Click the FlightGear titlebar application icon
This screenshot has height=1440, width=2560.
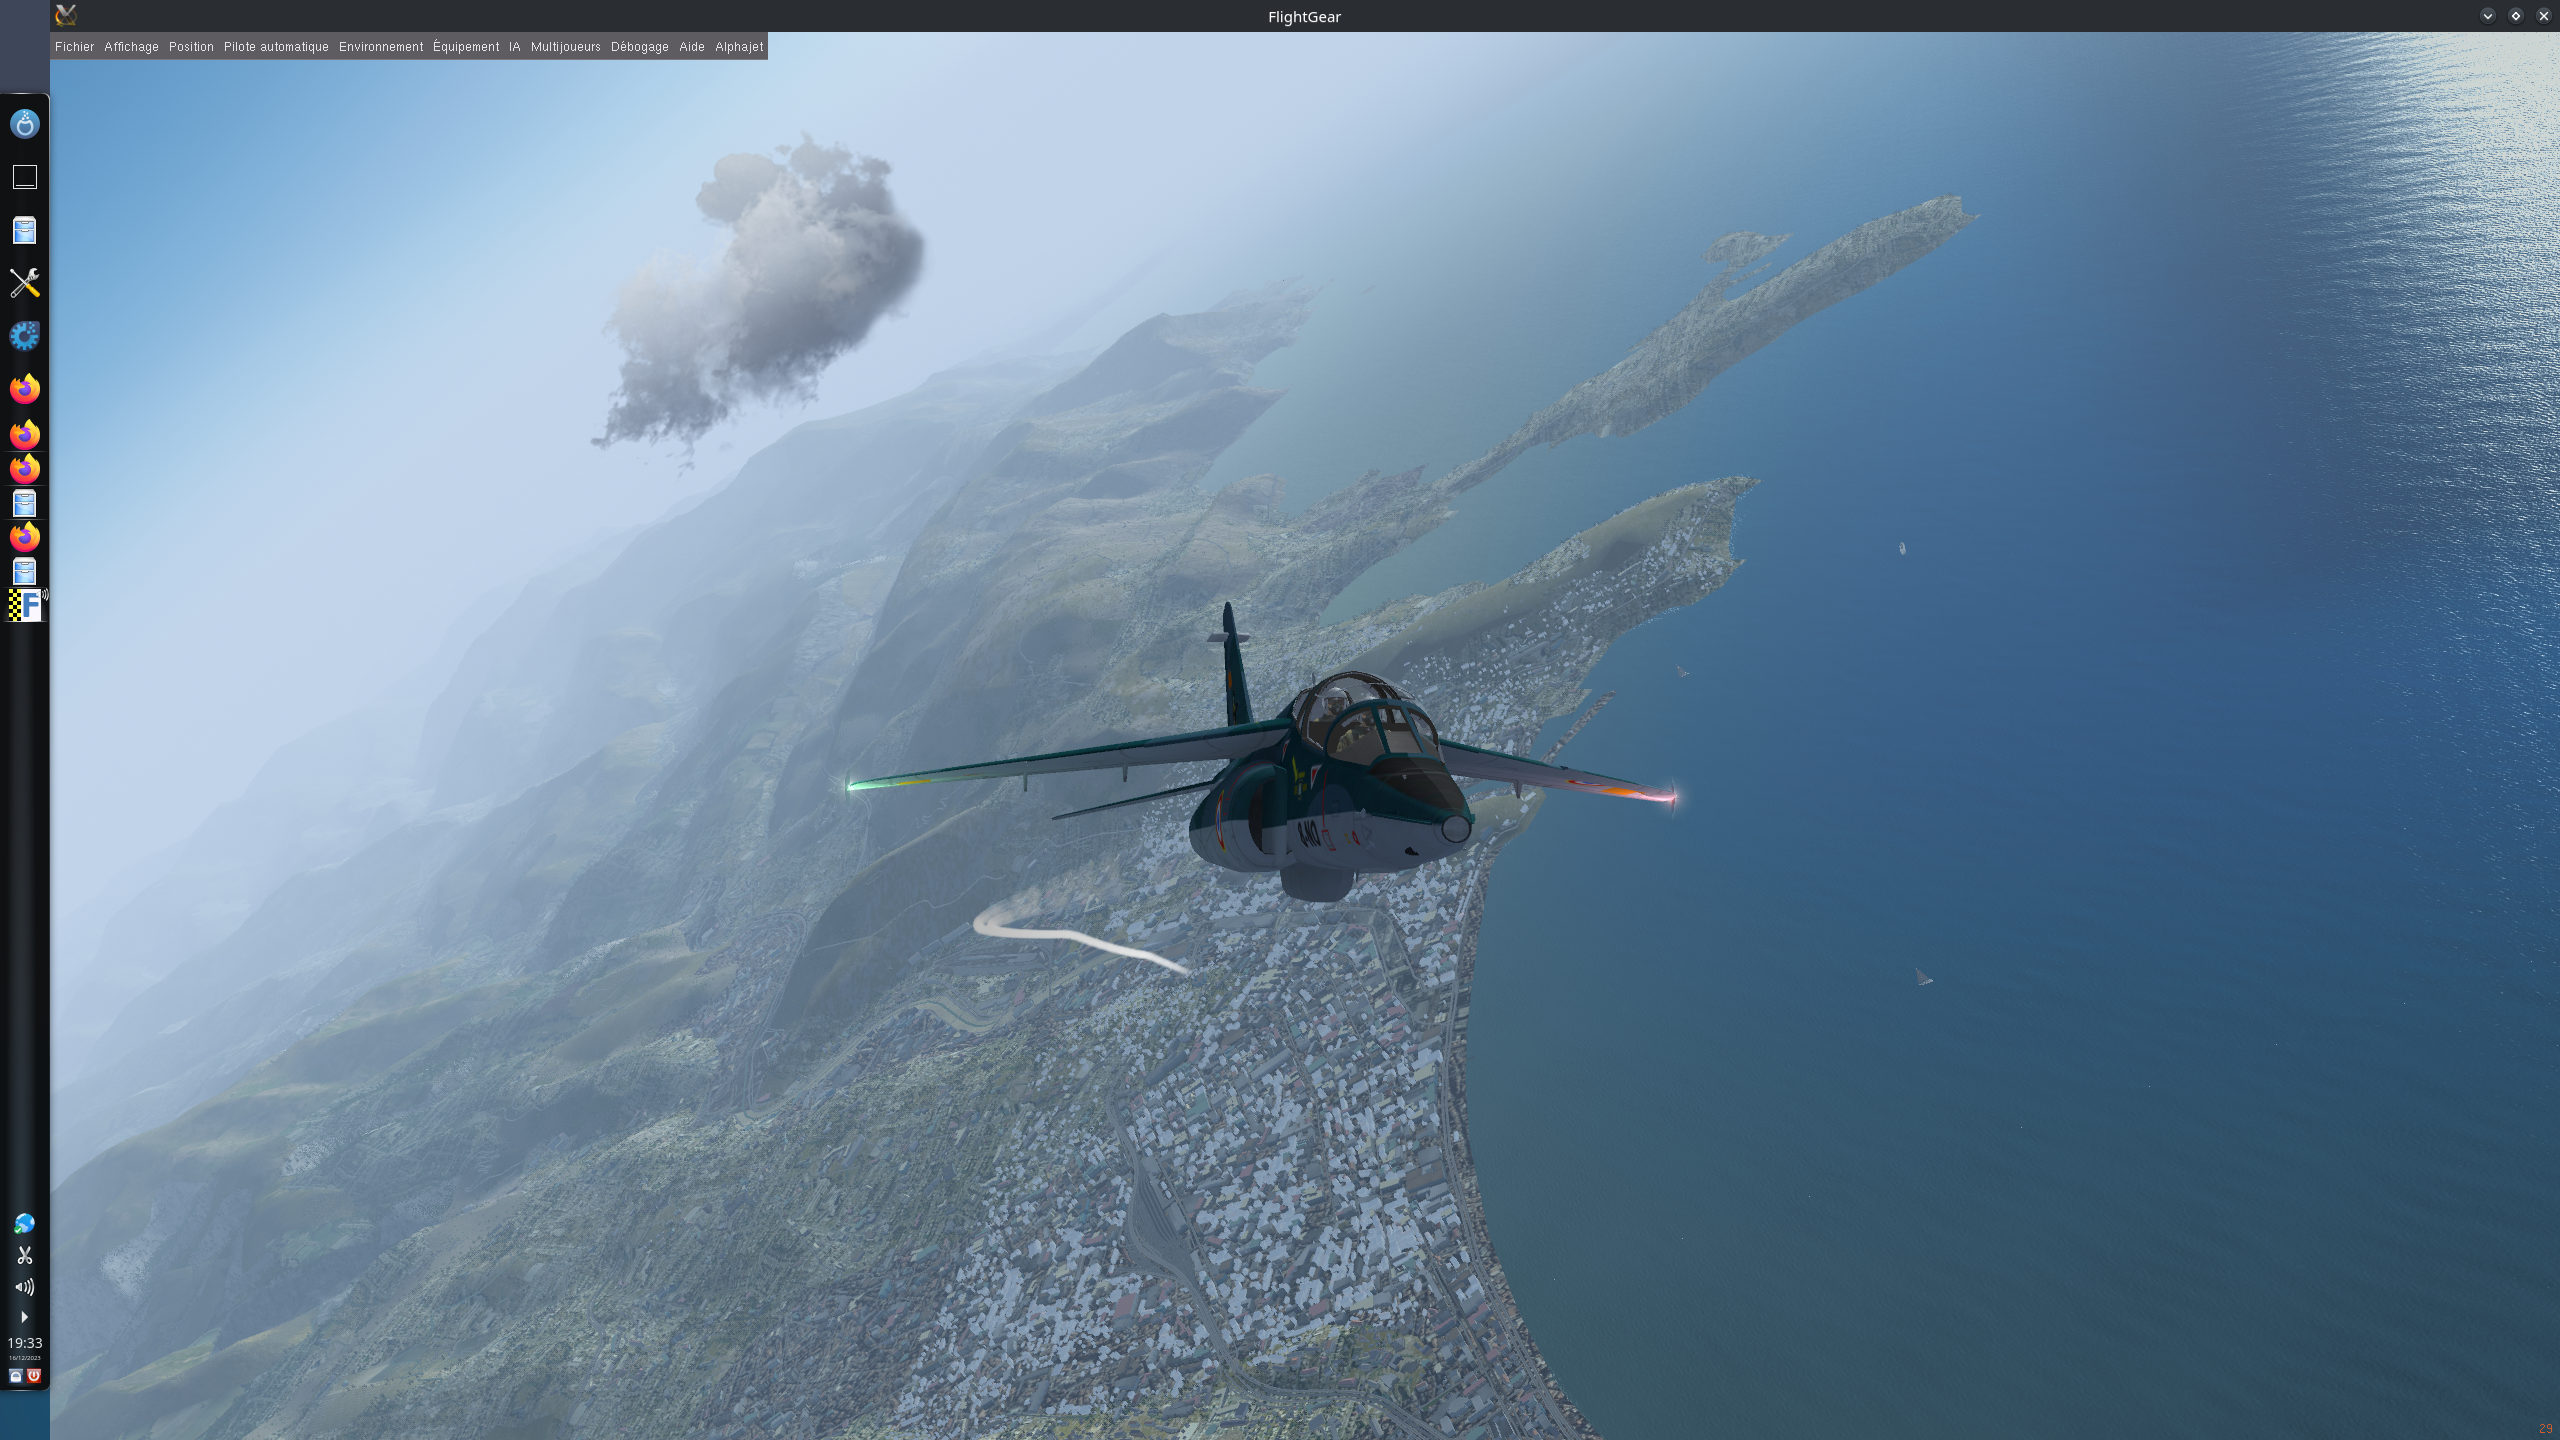click(x=66, y=15)
